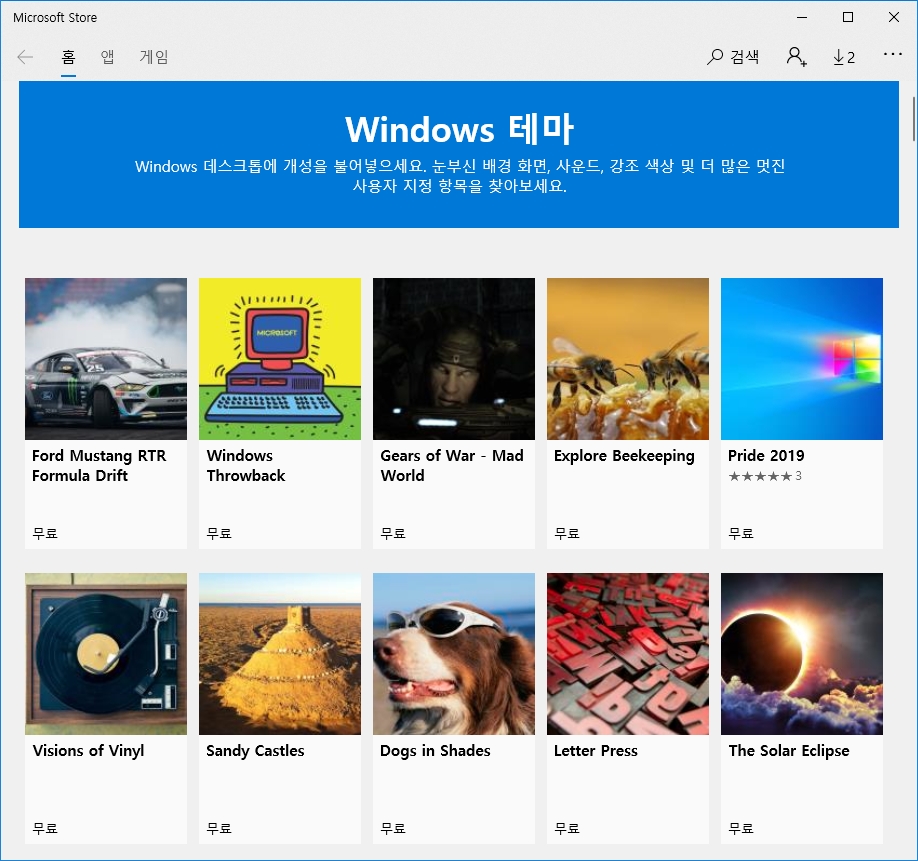The width and height of the screenshot is (918, 861).
Task: Open the Solar Eclipse thumbnail
Action: (x=801, y=654)
